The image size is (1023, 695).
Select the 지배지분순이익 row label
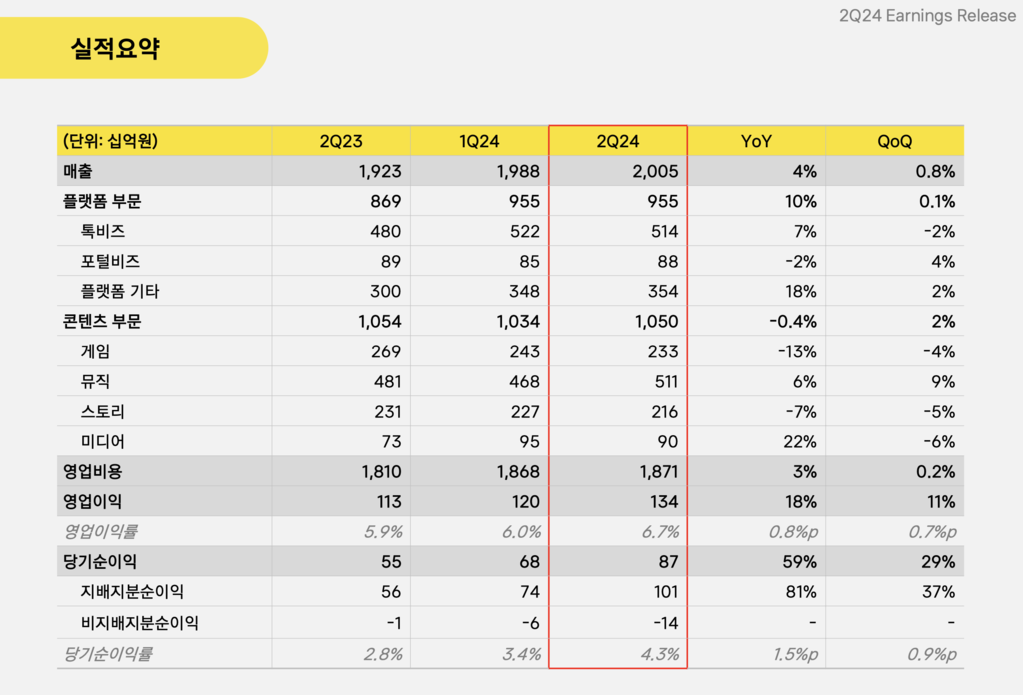coord(132,592)
